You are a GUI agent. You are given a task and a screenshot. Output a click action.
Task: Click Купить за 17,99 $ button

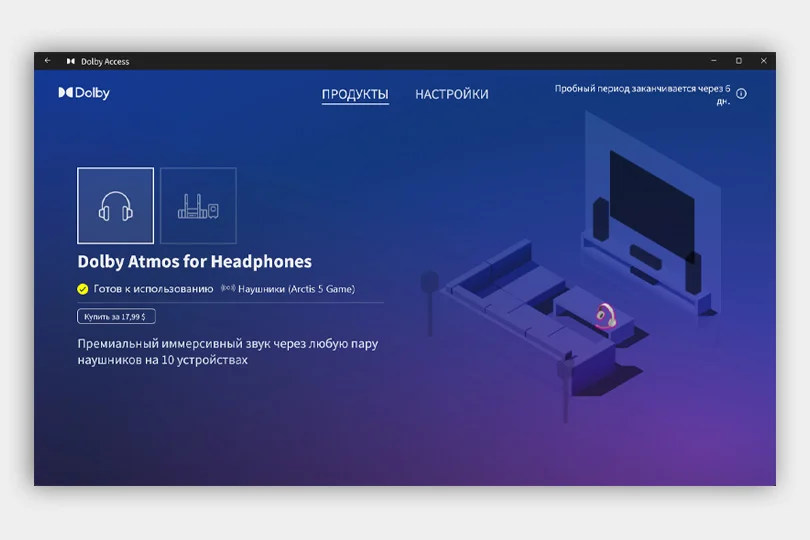click(116, 316)
